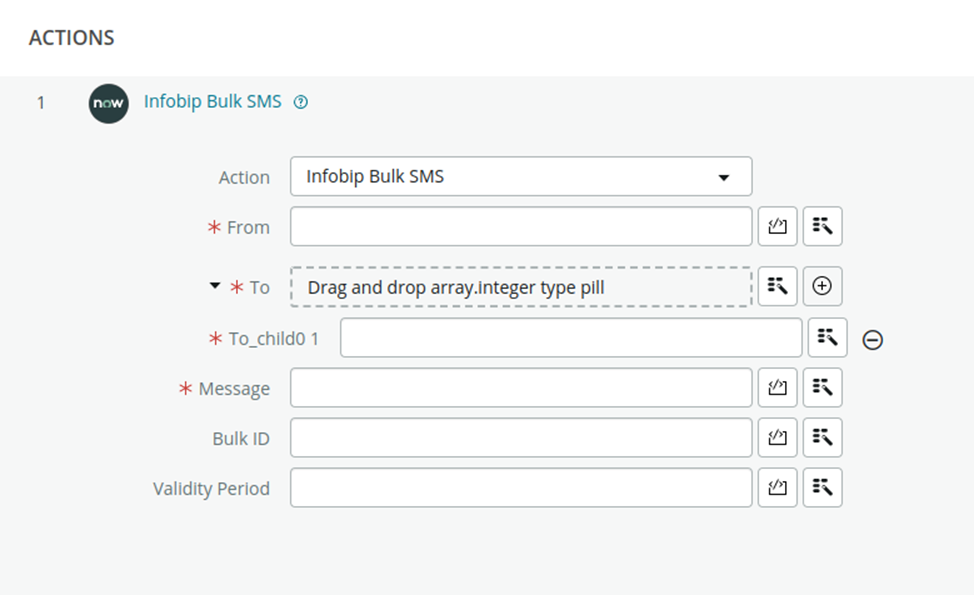Open the data pill picker for Validity Period
Image resolution: width=974 pixels, height=595 pixels.
tap(822, 487)
